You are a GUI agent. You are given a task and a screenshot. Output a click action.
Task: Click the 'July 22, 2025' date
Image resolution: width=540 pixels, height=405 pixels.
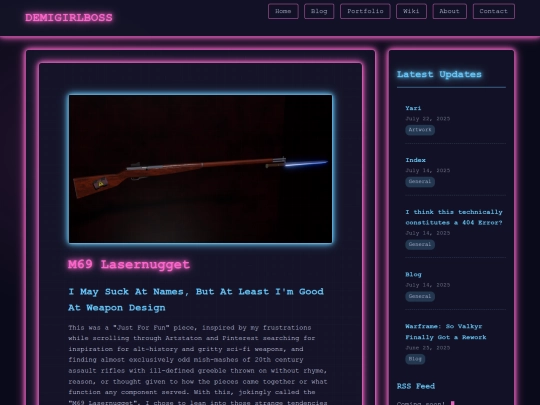tap(428, 119)
